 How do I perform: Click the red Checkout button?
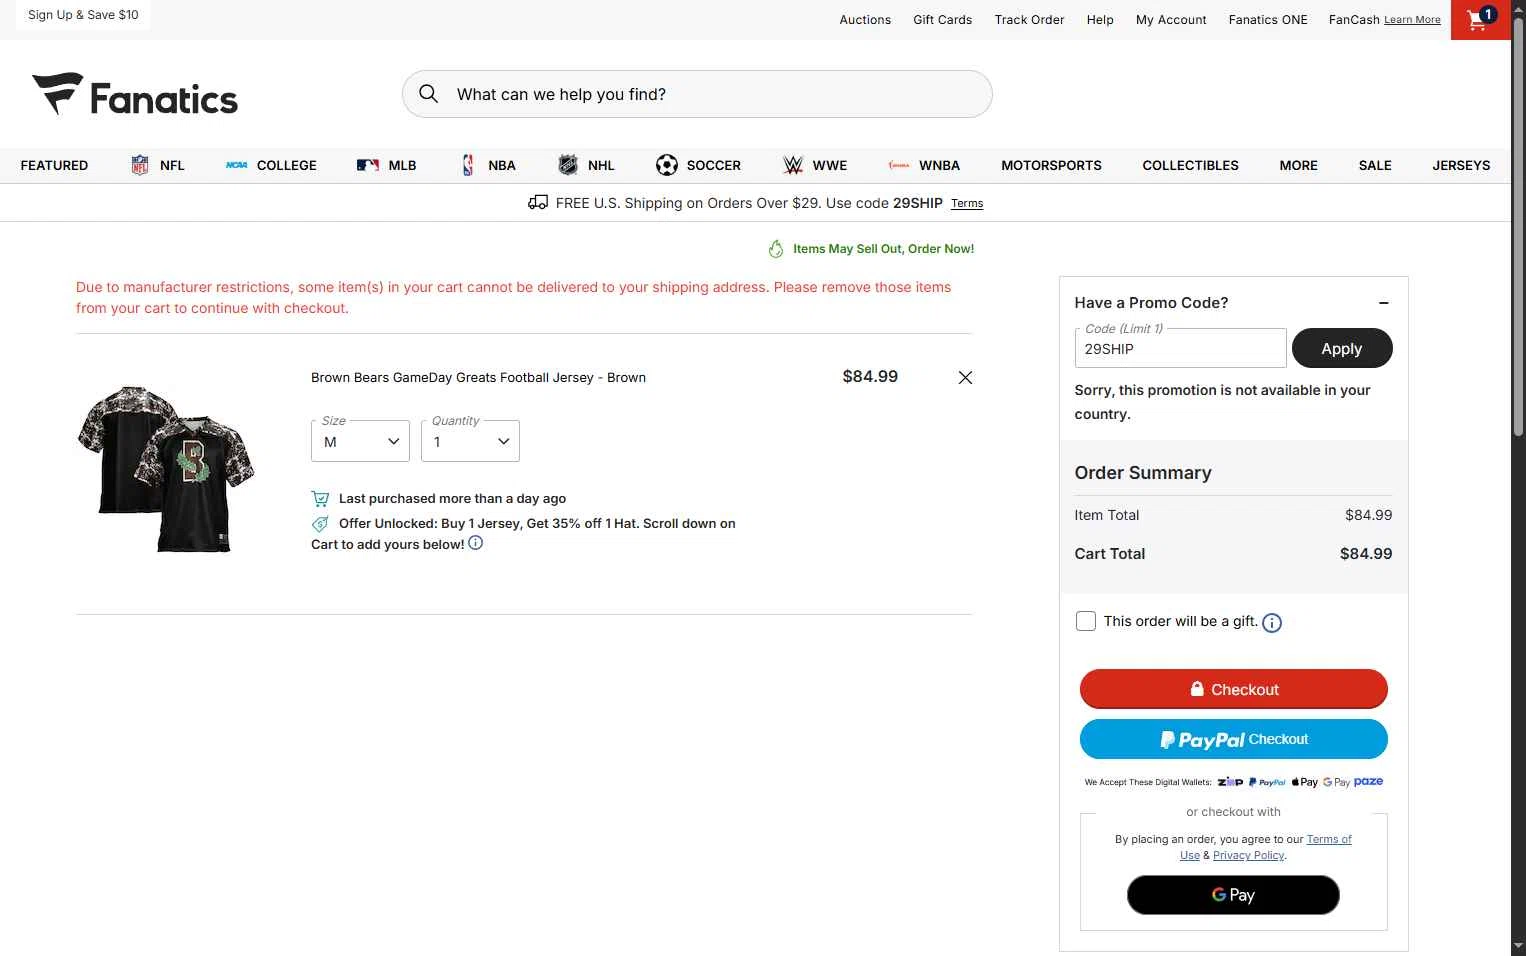1233,689
